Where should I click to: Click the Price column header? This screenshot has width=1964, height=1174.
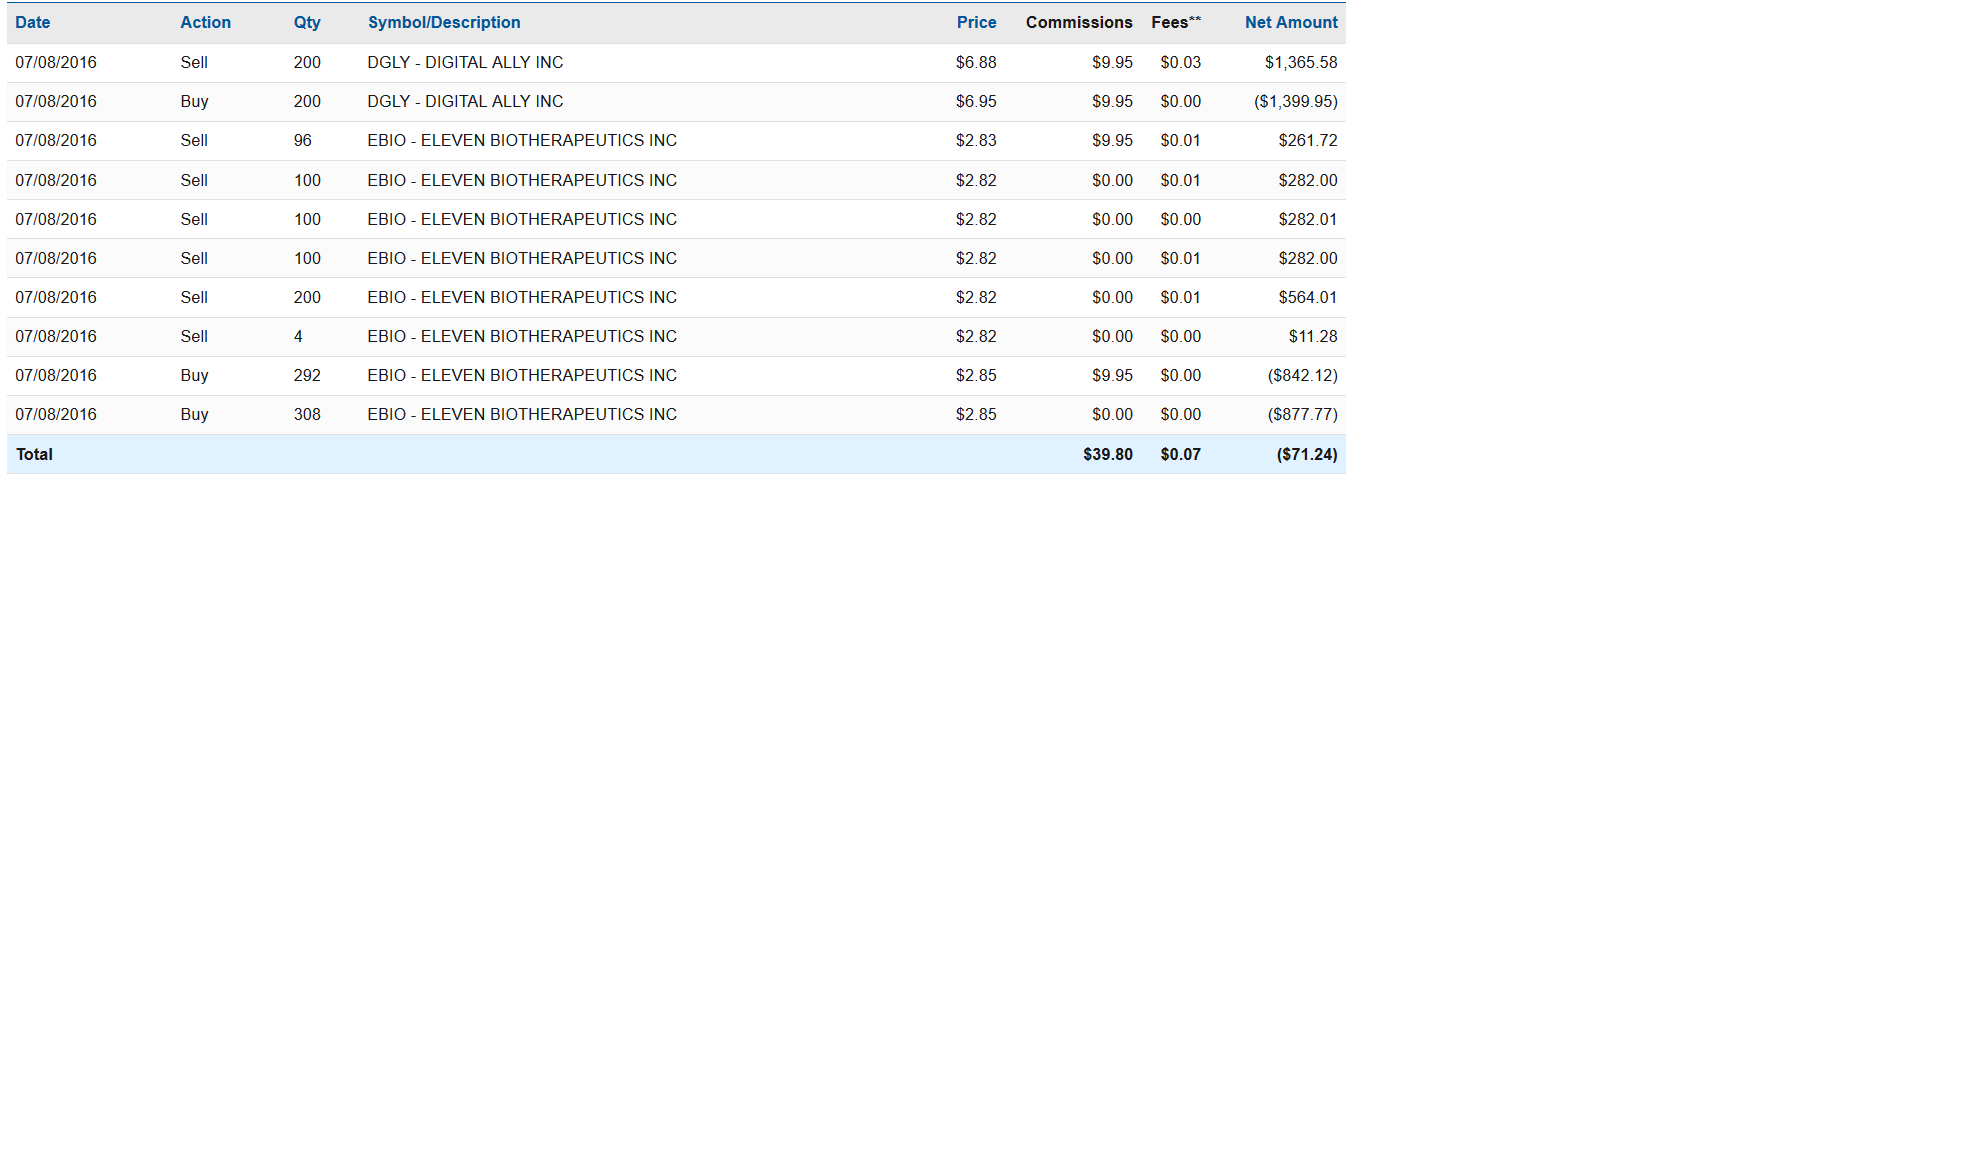(x=975, y=22)
